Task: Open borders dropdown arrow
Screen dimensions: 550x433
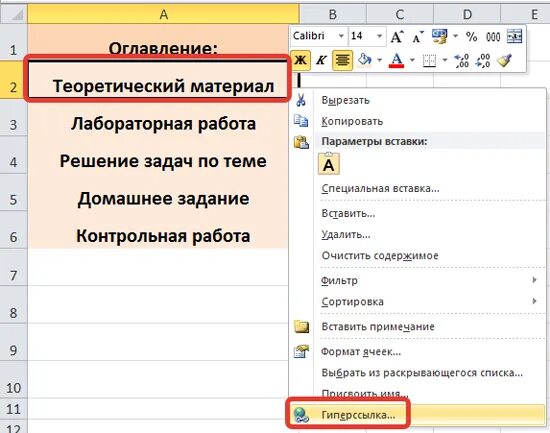Action: pyautogui.click(x=445, y=60)
